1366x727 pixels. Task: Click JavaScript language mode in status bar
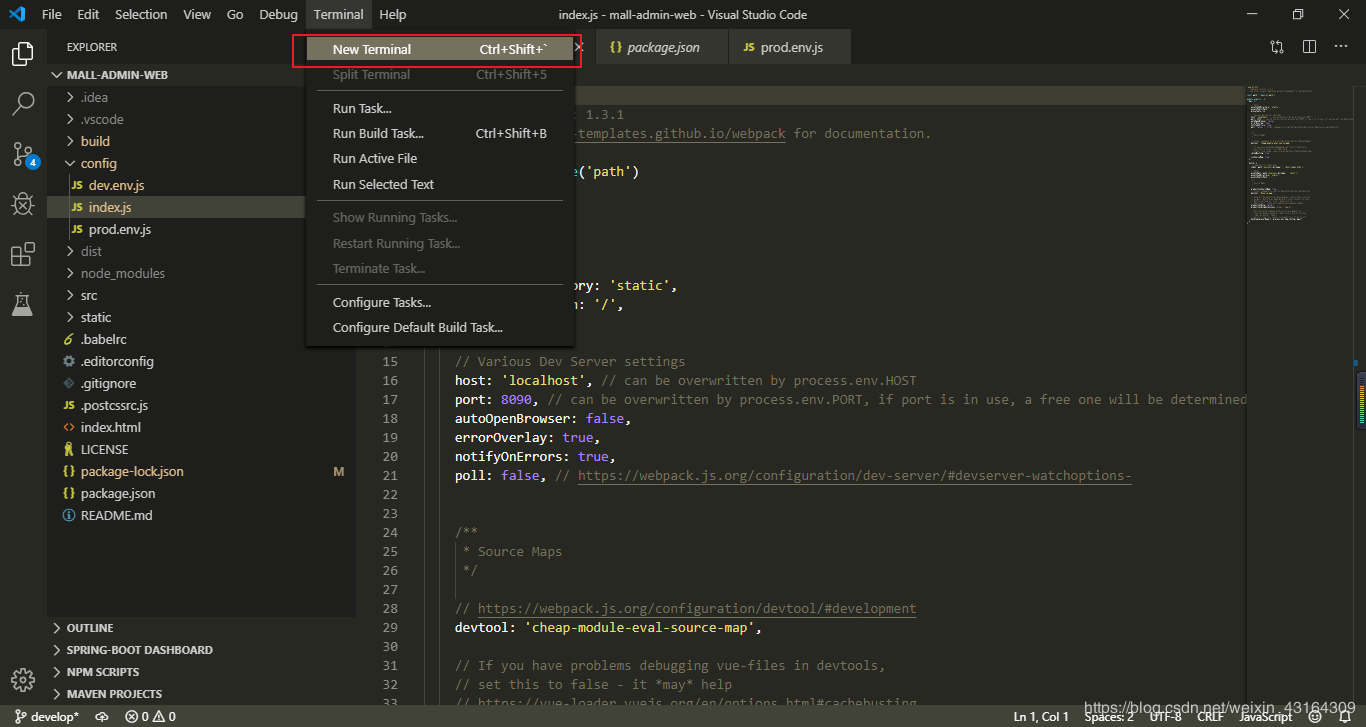(1265, 716)
